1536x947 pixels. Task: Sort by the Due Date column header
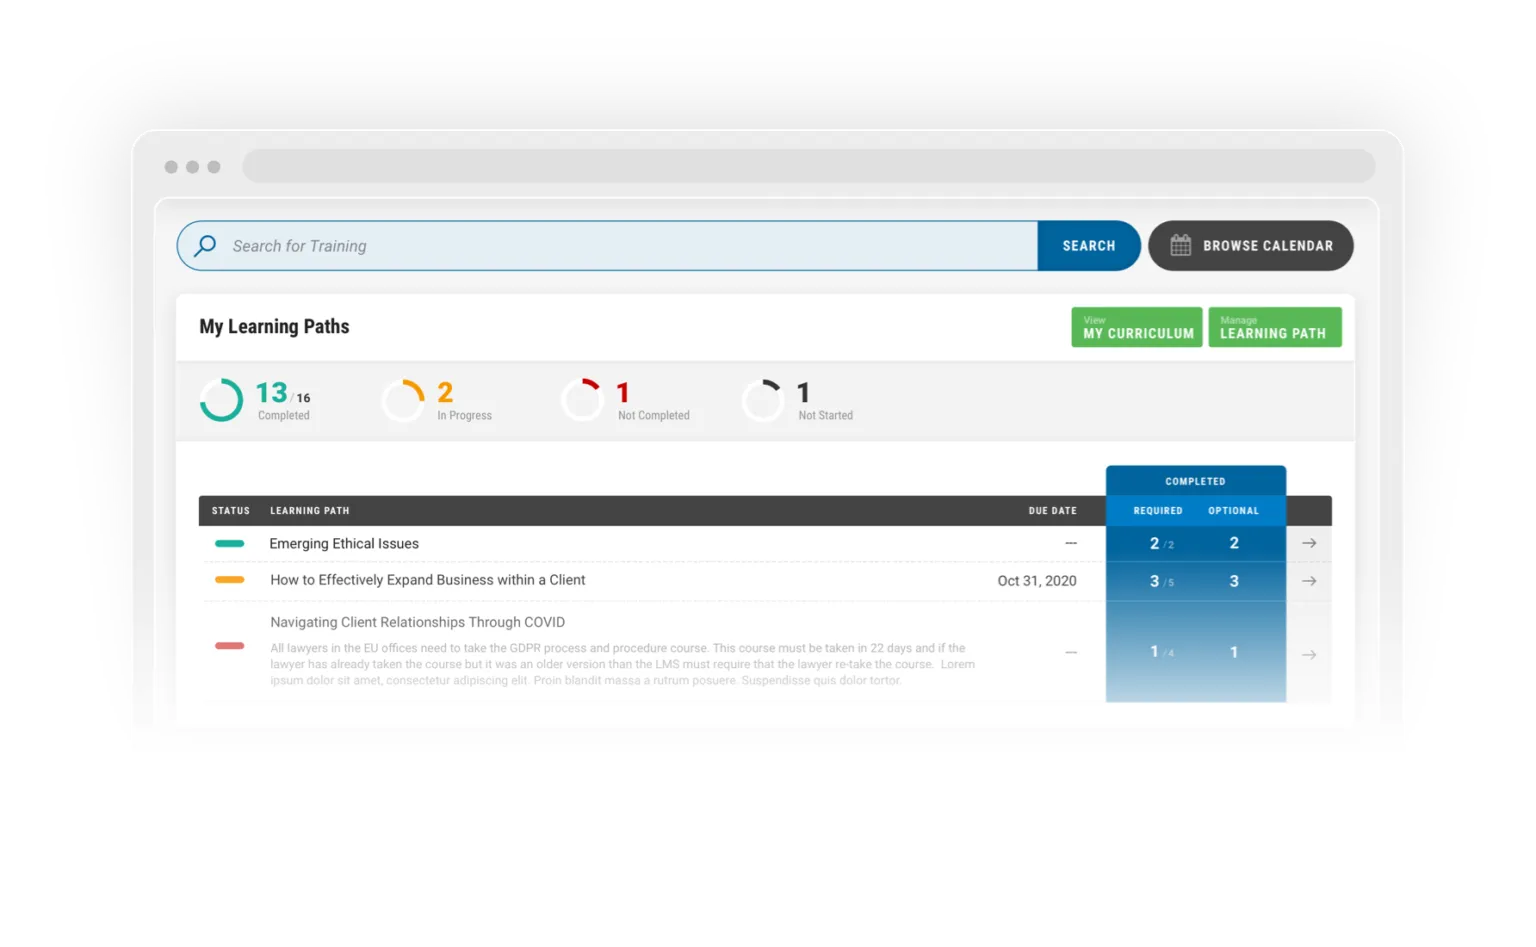tap(1052, 511)
